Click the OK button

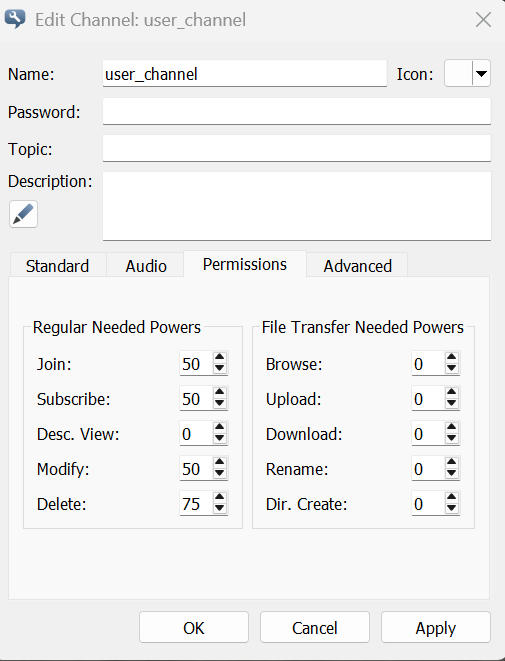[x=194, y=627]
